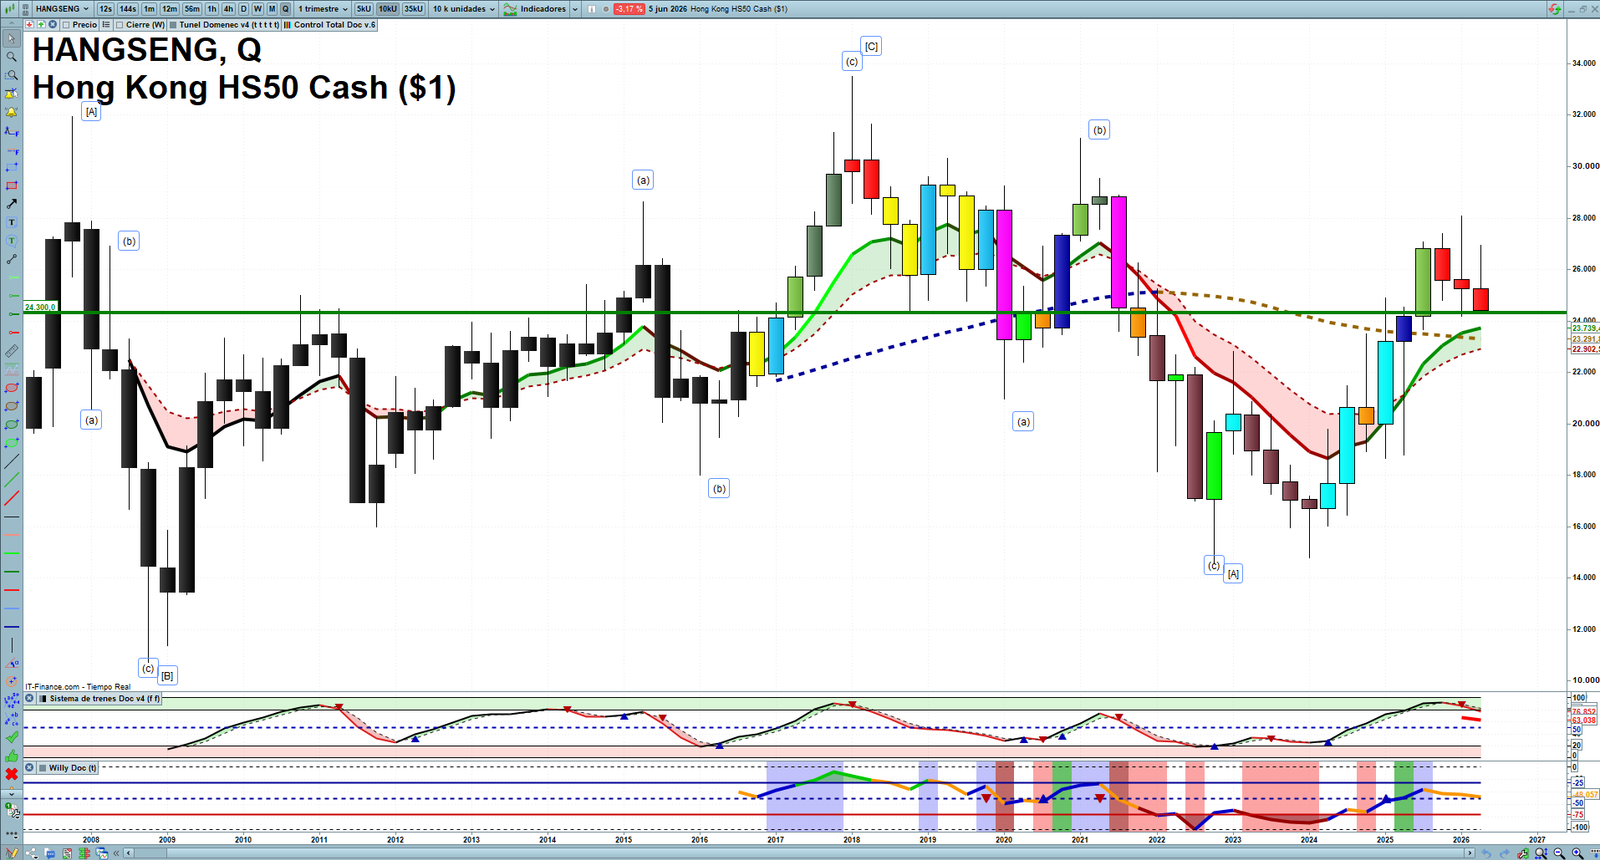Screen dimensions: 1600x860
Task: Click the -3,17 % change badge
Action: 629,9
